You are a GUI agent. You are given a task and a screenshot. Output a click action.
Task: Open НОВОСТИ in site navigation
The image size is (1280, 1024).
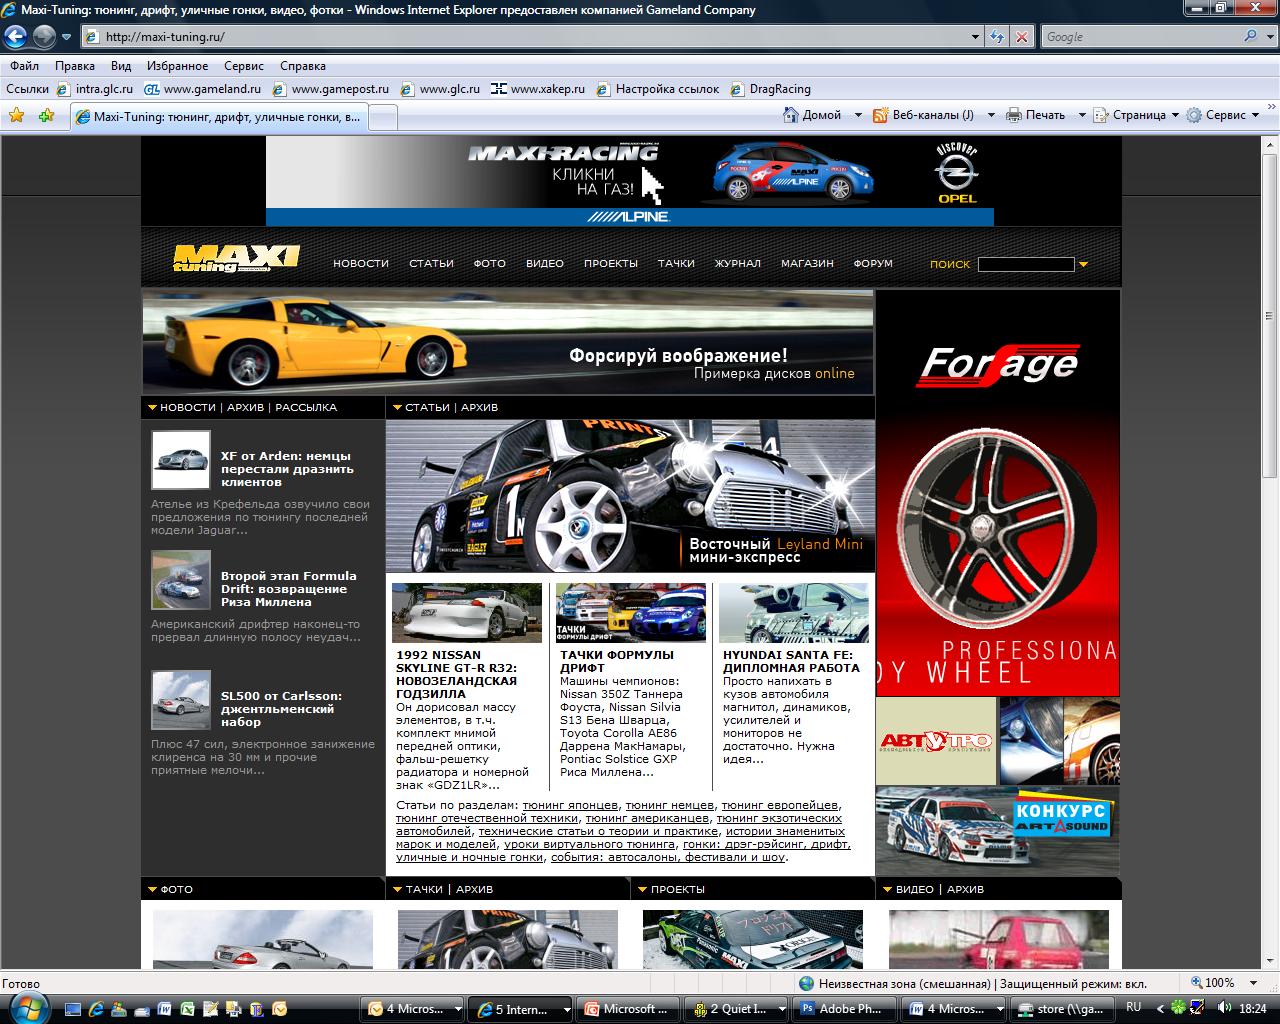(361, 264)
